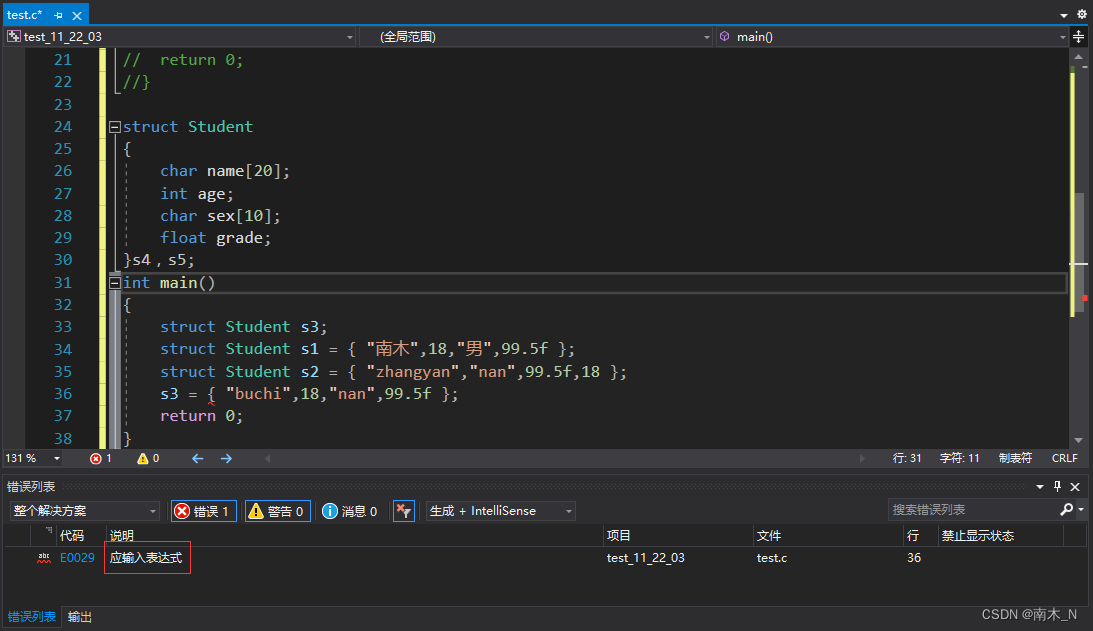Collapse the int main() block
The image size is (1093, 631).
pyautogui.click(x=114, y=283)
